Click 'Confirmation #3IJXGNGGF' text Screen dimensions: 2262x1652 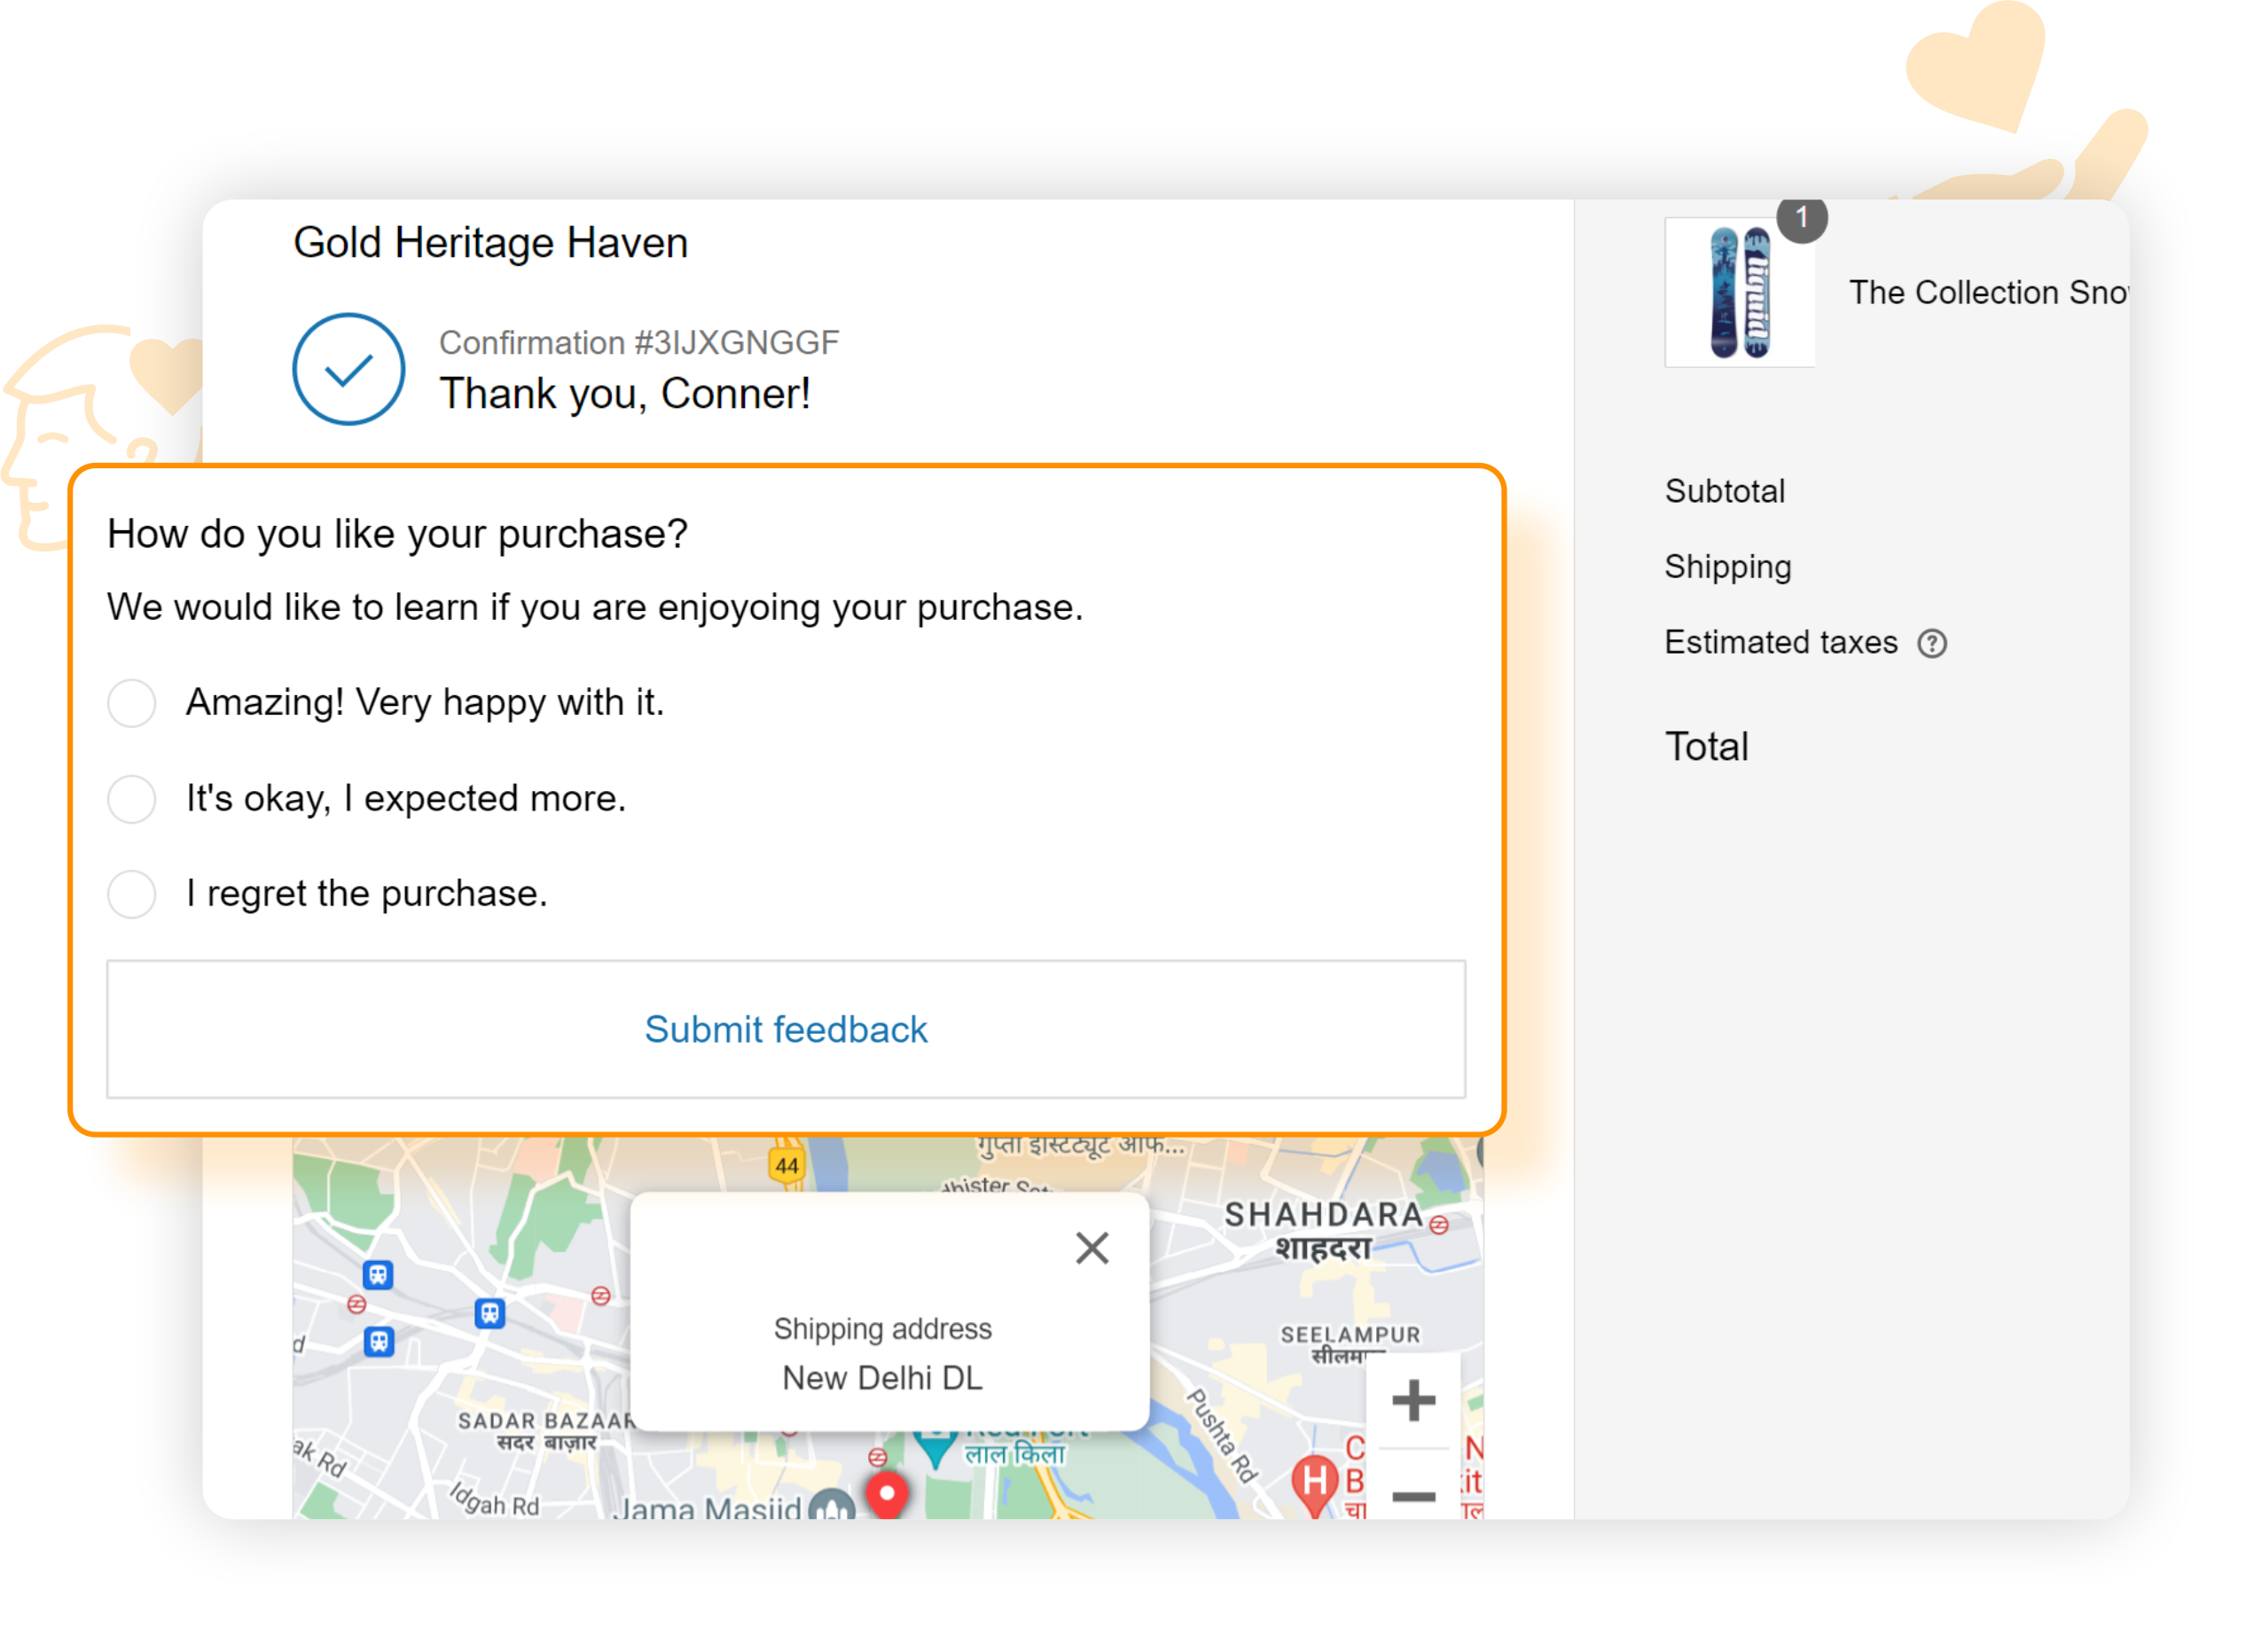click(639, 343)
